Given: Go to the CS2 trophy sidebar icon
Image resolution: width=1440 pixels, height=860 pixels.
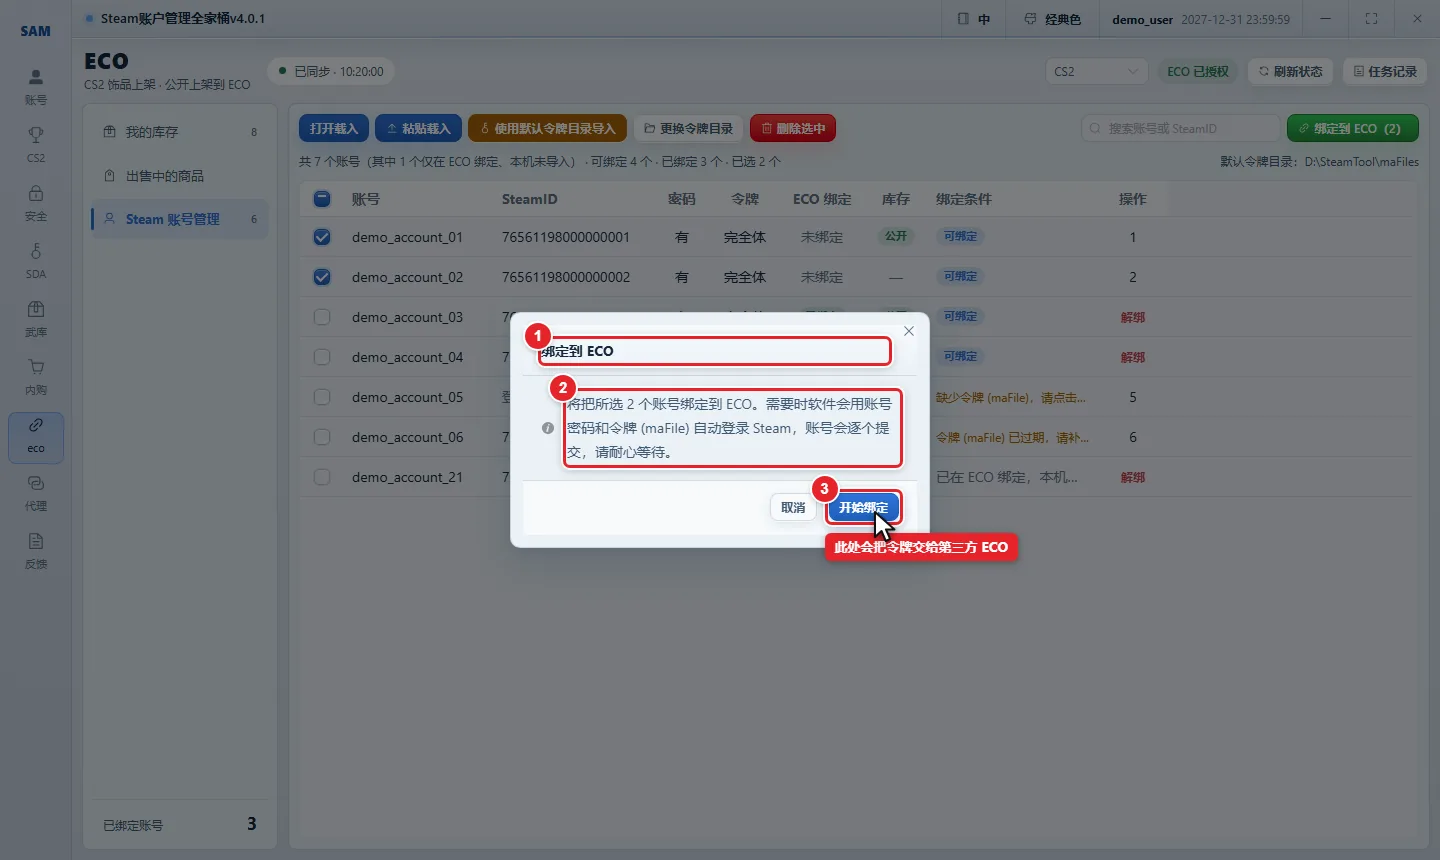Looking at the screenshot, I should click(x=36, y=144).
